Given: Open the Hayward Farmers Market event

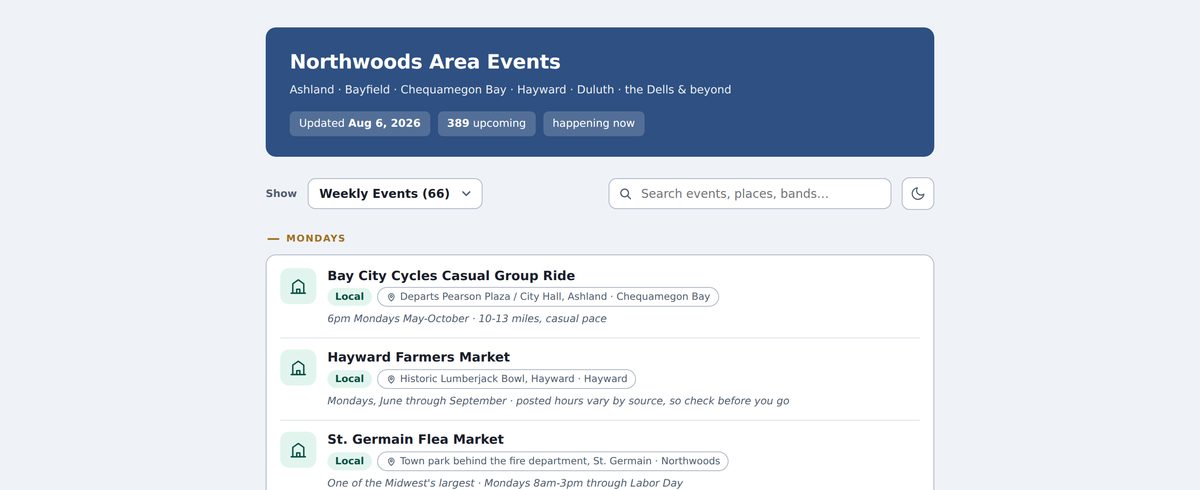Looking at the screenshot, I should click(418, 357).
